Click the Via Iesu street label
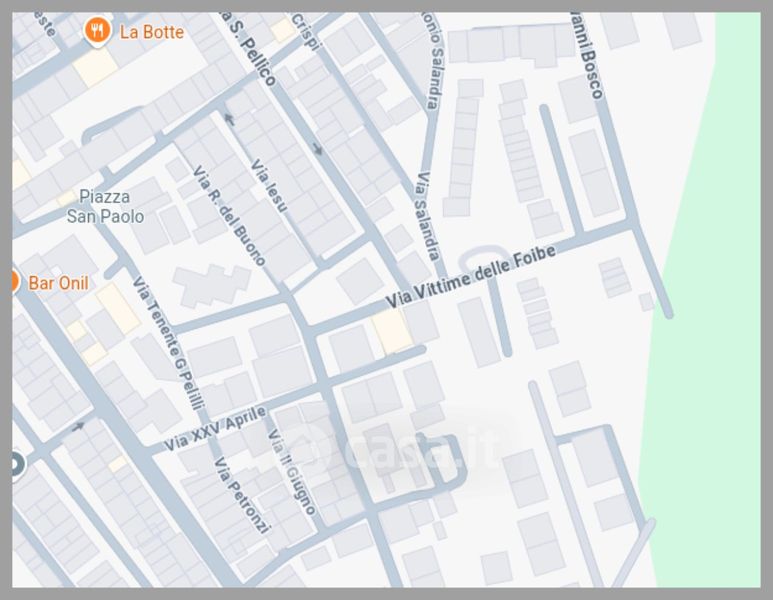 click(269, 186)
